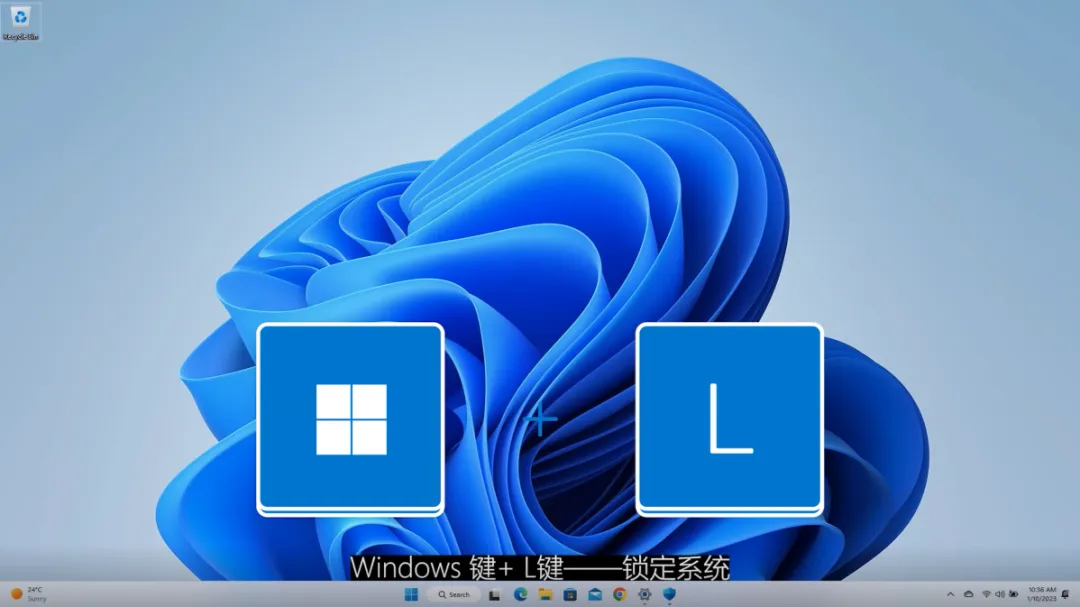
Task: Expand hidden icons with the tray chevron
Action: [951, 594]
